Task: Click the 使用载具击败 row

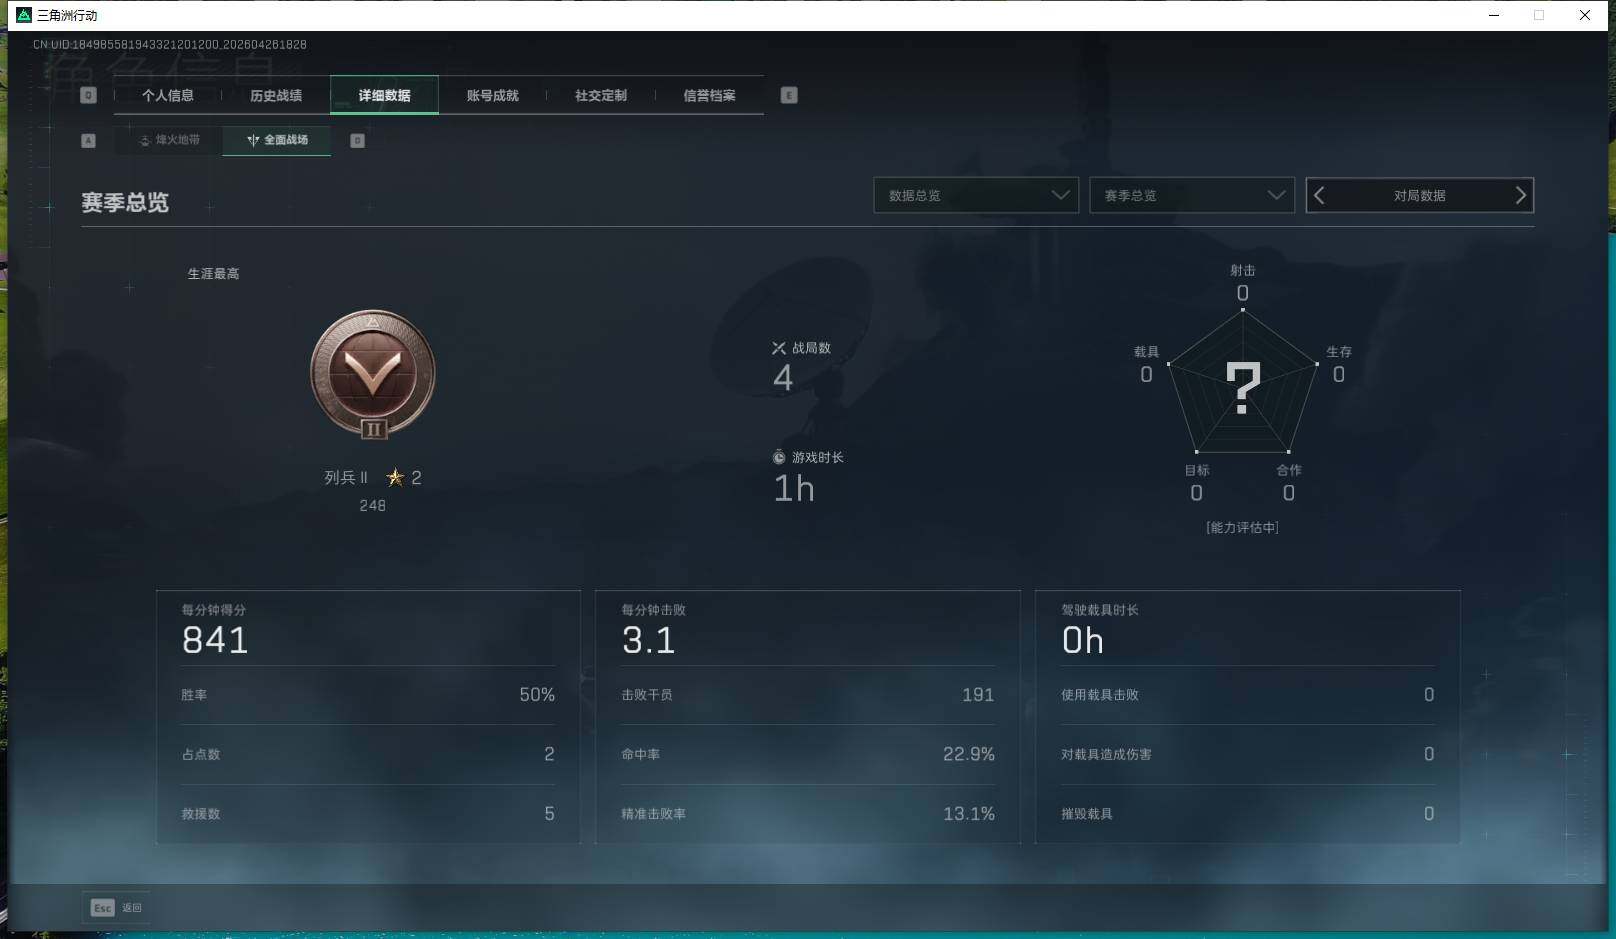Action: click(1248, 695)
